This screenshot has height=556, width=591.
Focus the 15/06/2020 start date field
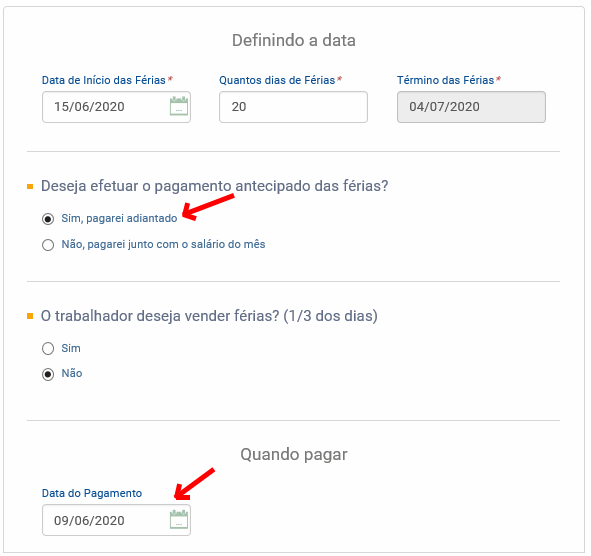click(x=116, y=107)
